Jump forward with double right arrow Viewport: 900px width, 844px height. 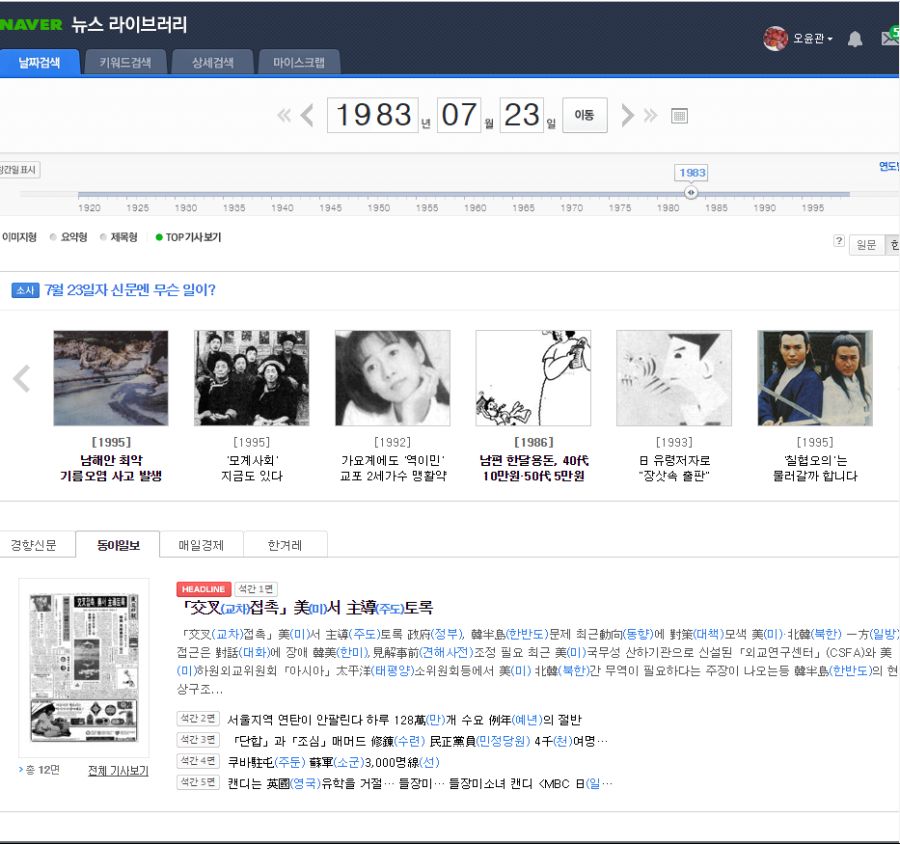click(650, 115)
